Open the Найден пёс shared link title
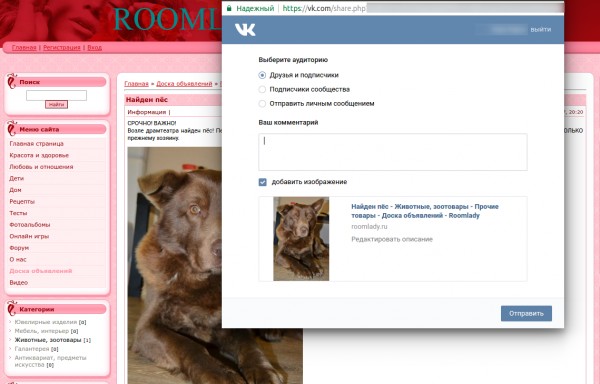The height and width of the screenshot is (384, 600). pyautogui.click(x=425, y=211)
